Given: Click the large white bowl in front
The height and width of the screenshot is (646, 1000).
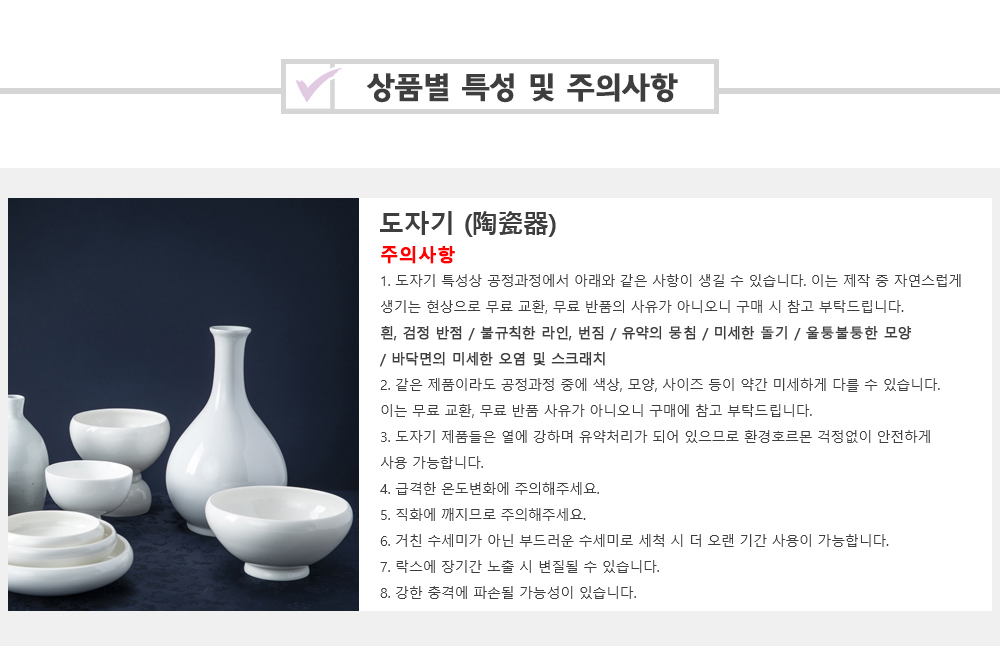Looking at the screenshot, I should (279, 531).
